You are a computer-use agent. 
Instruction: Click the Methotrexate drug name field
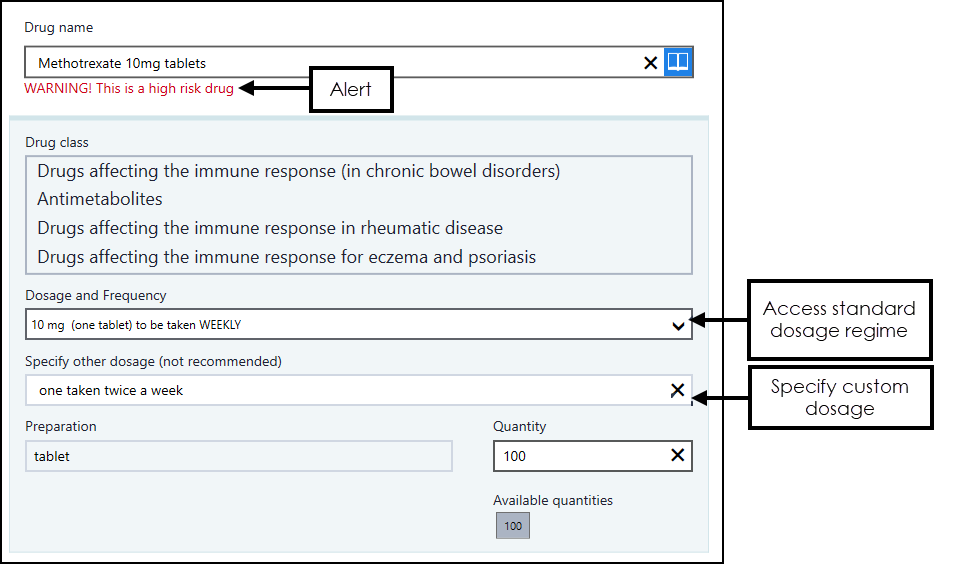pos(330,63)
